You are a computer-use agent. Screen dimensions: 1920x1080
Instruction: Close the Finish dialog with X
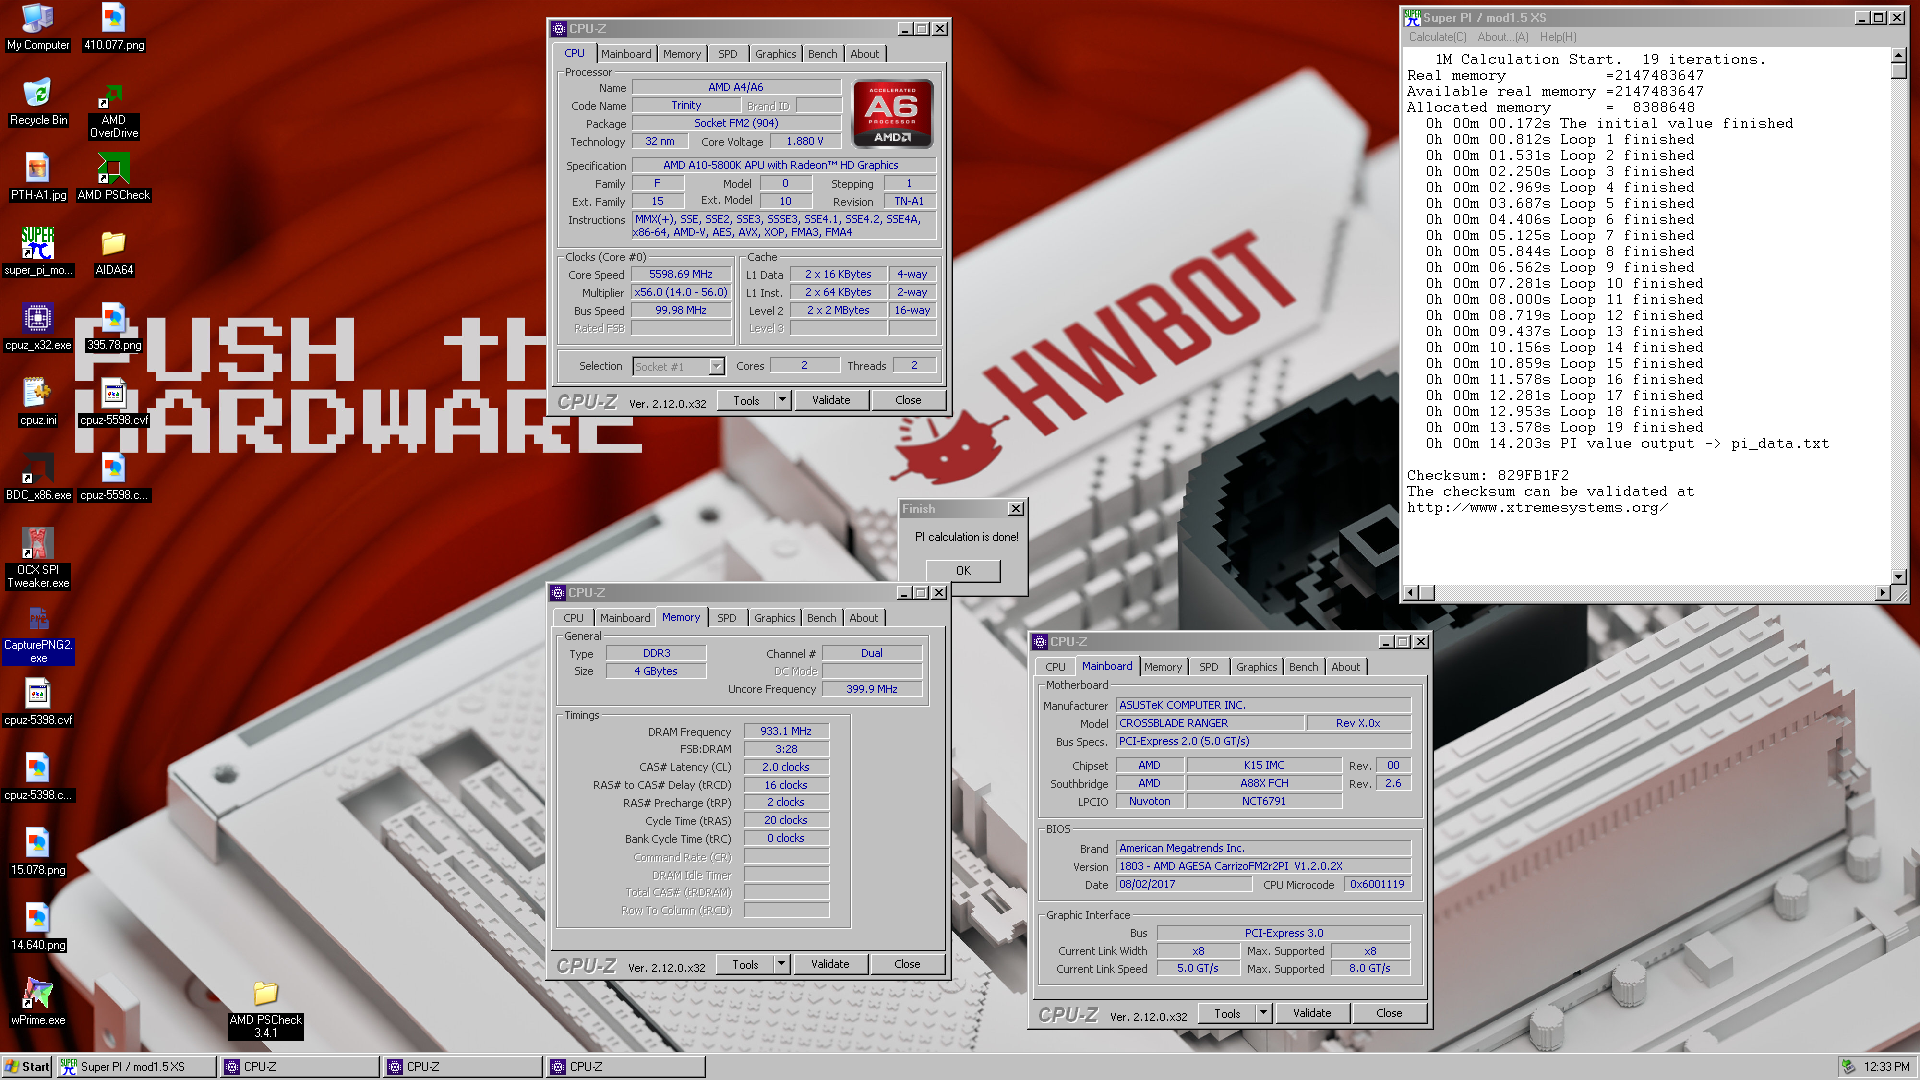click(1015, 509)
